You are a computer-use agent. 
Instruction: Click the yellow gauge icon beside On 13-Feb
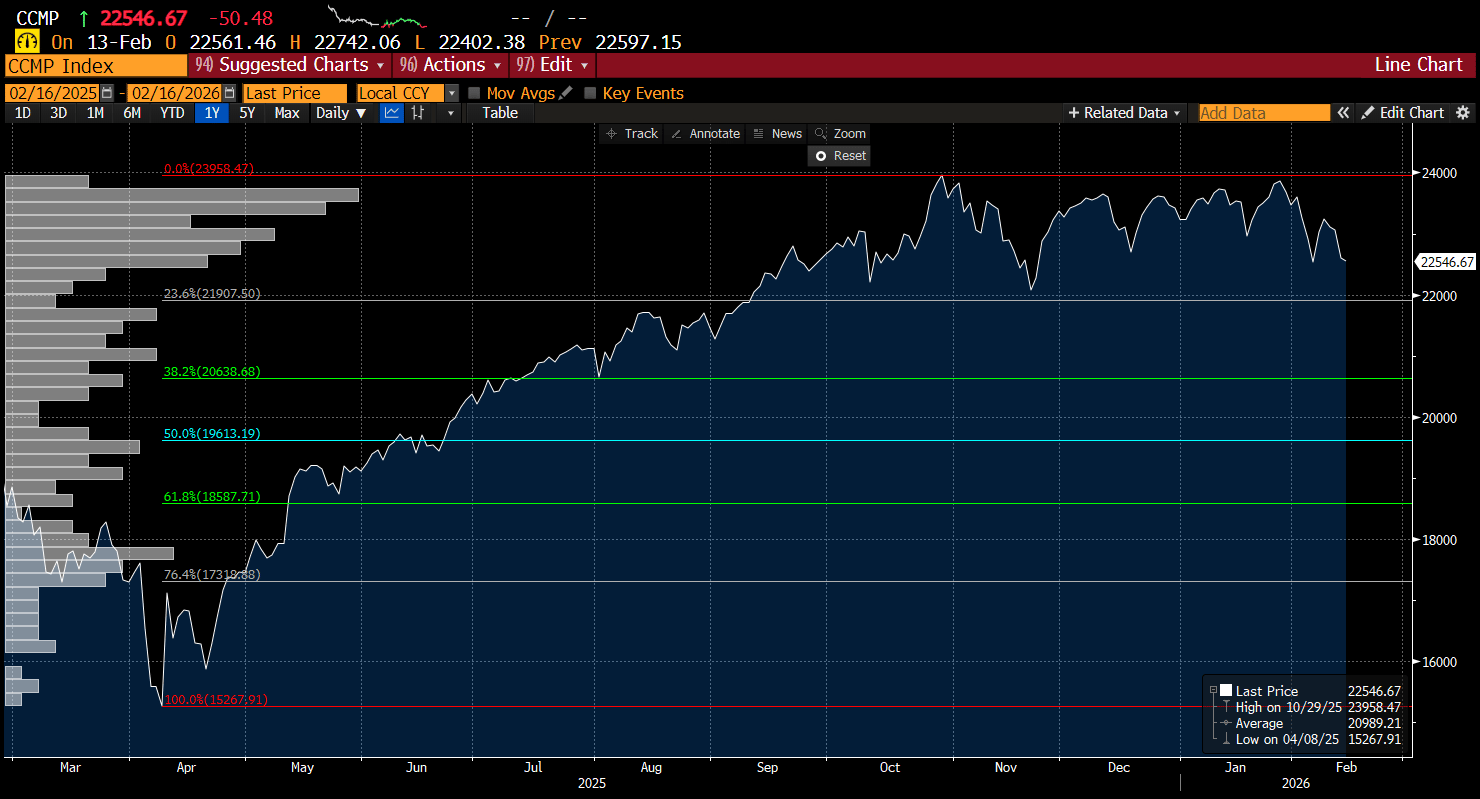click(x=27, y=42)
